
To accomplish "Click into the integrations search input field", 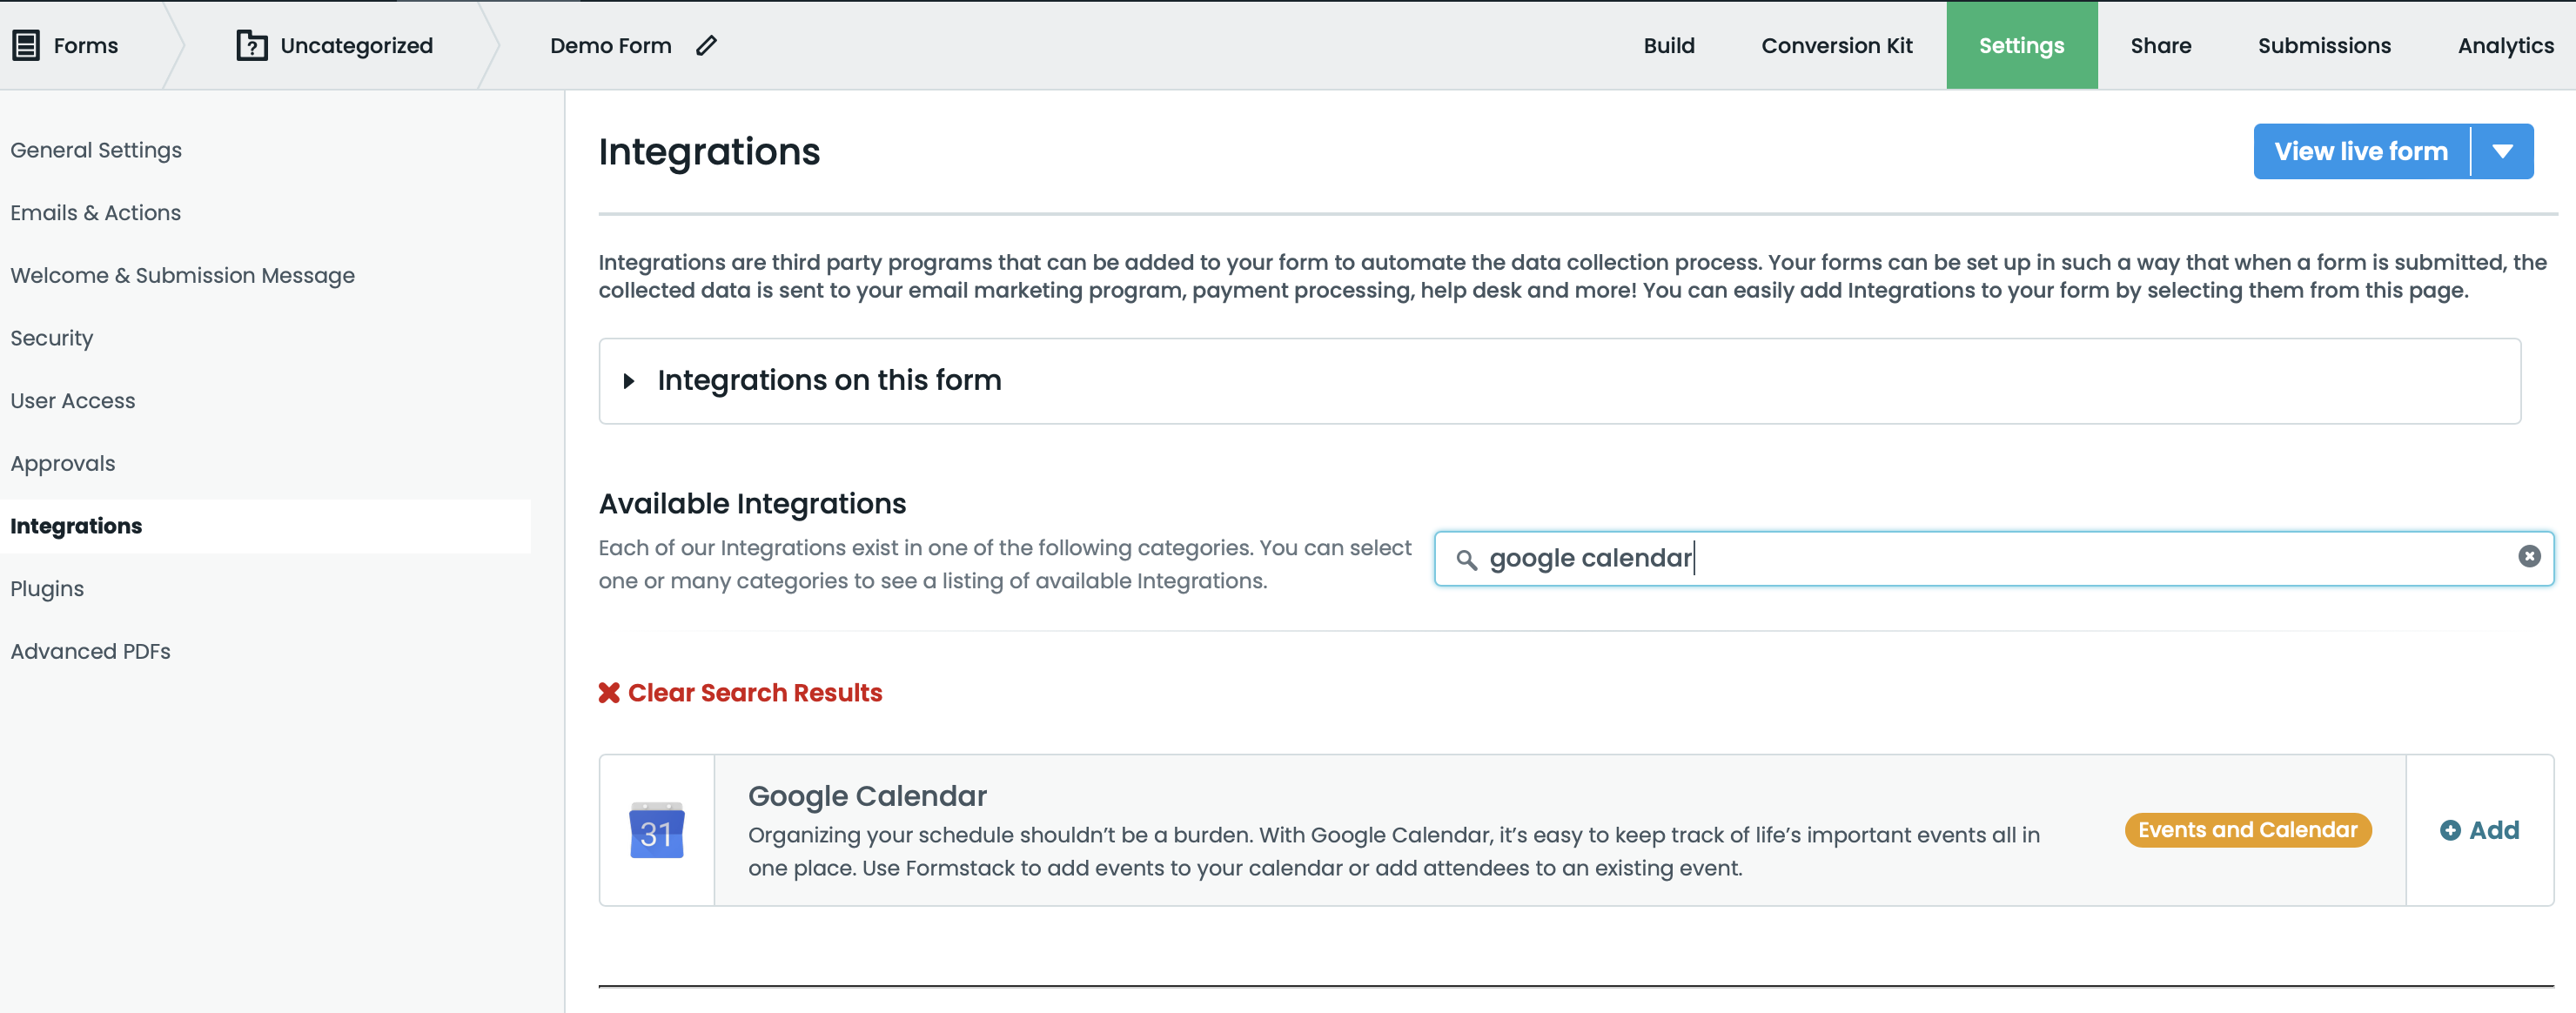I will click(1990, 559).
